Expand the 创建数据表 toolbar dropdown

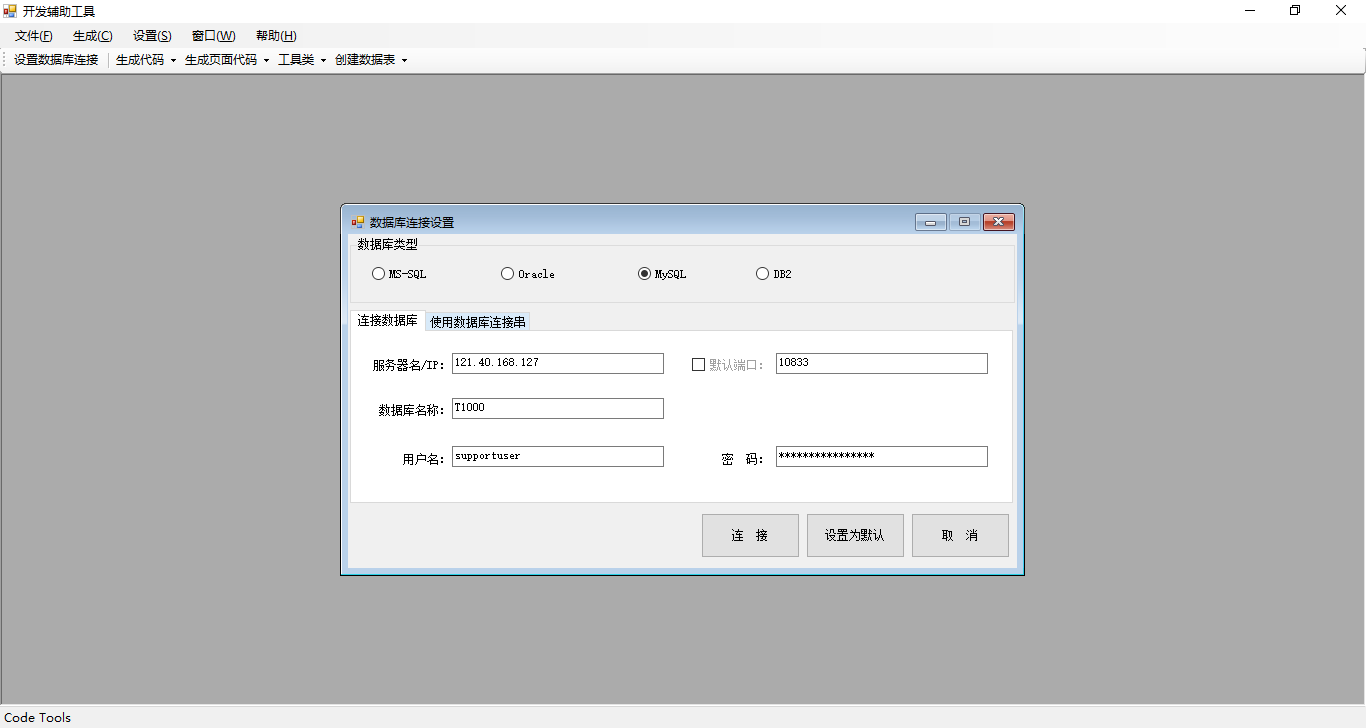click(404, 60)
